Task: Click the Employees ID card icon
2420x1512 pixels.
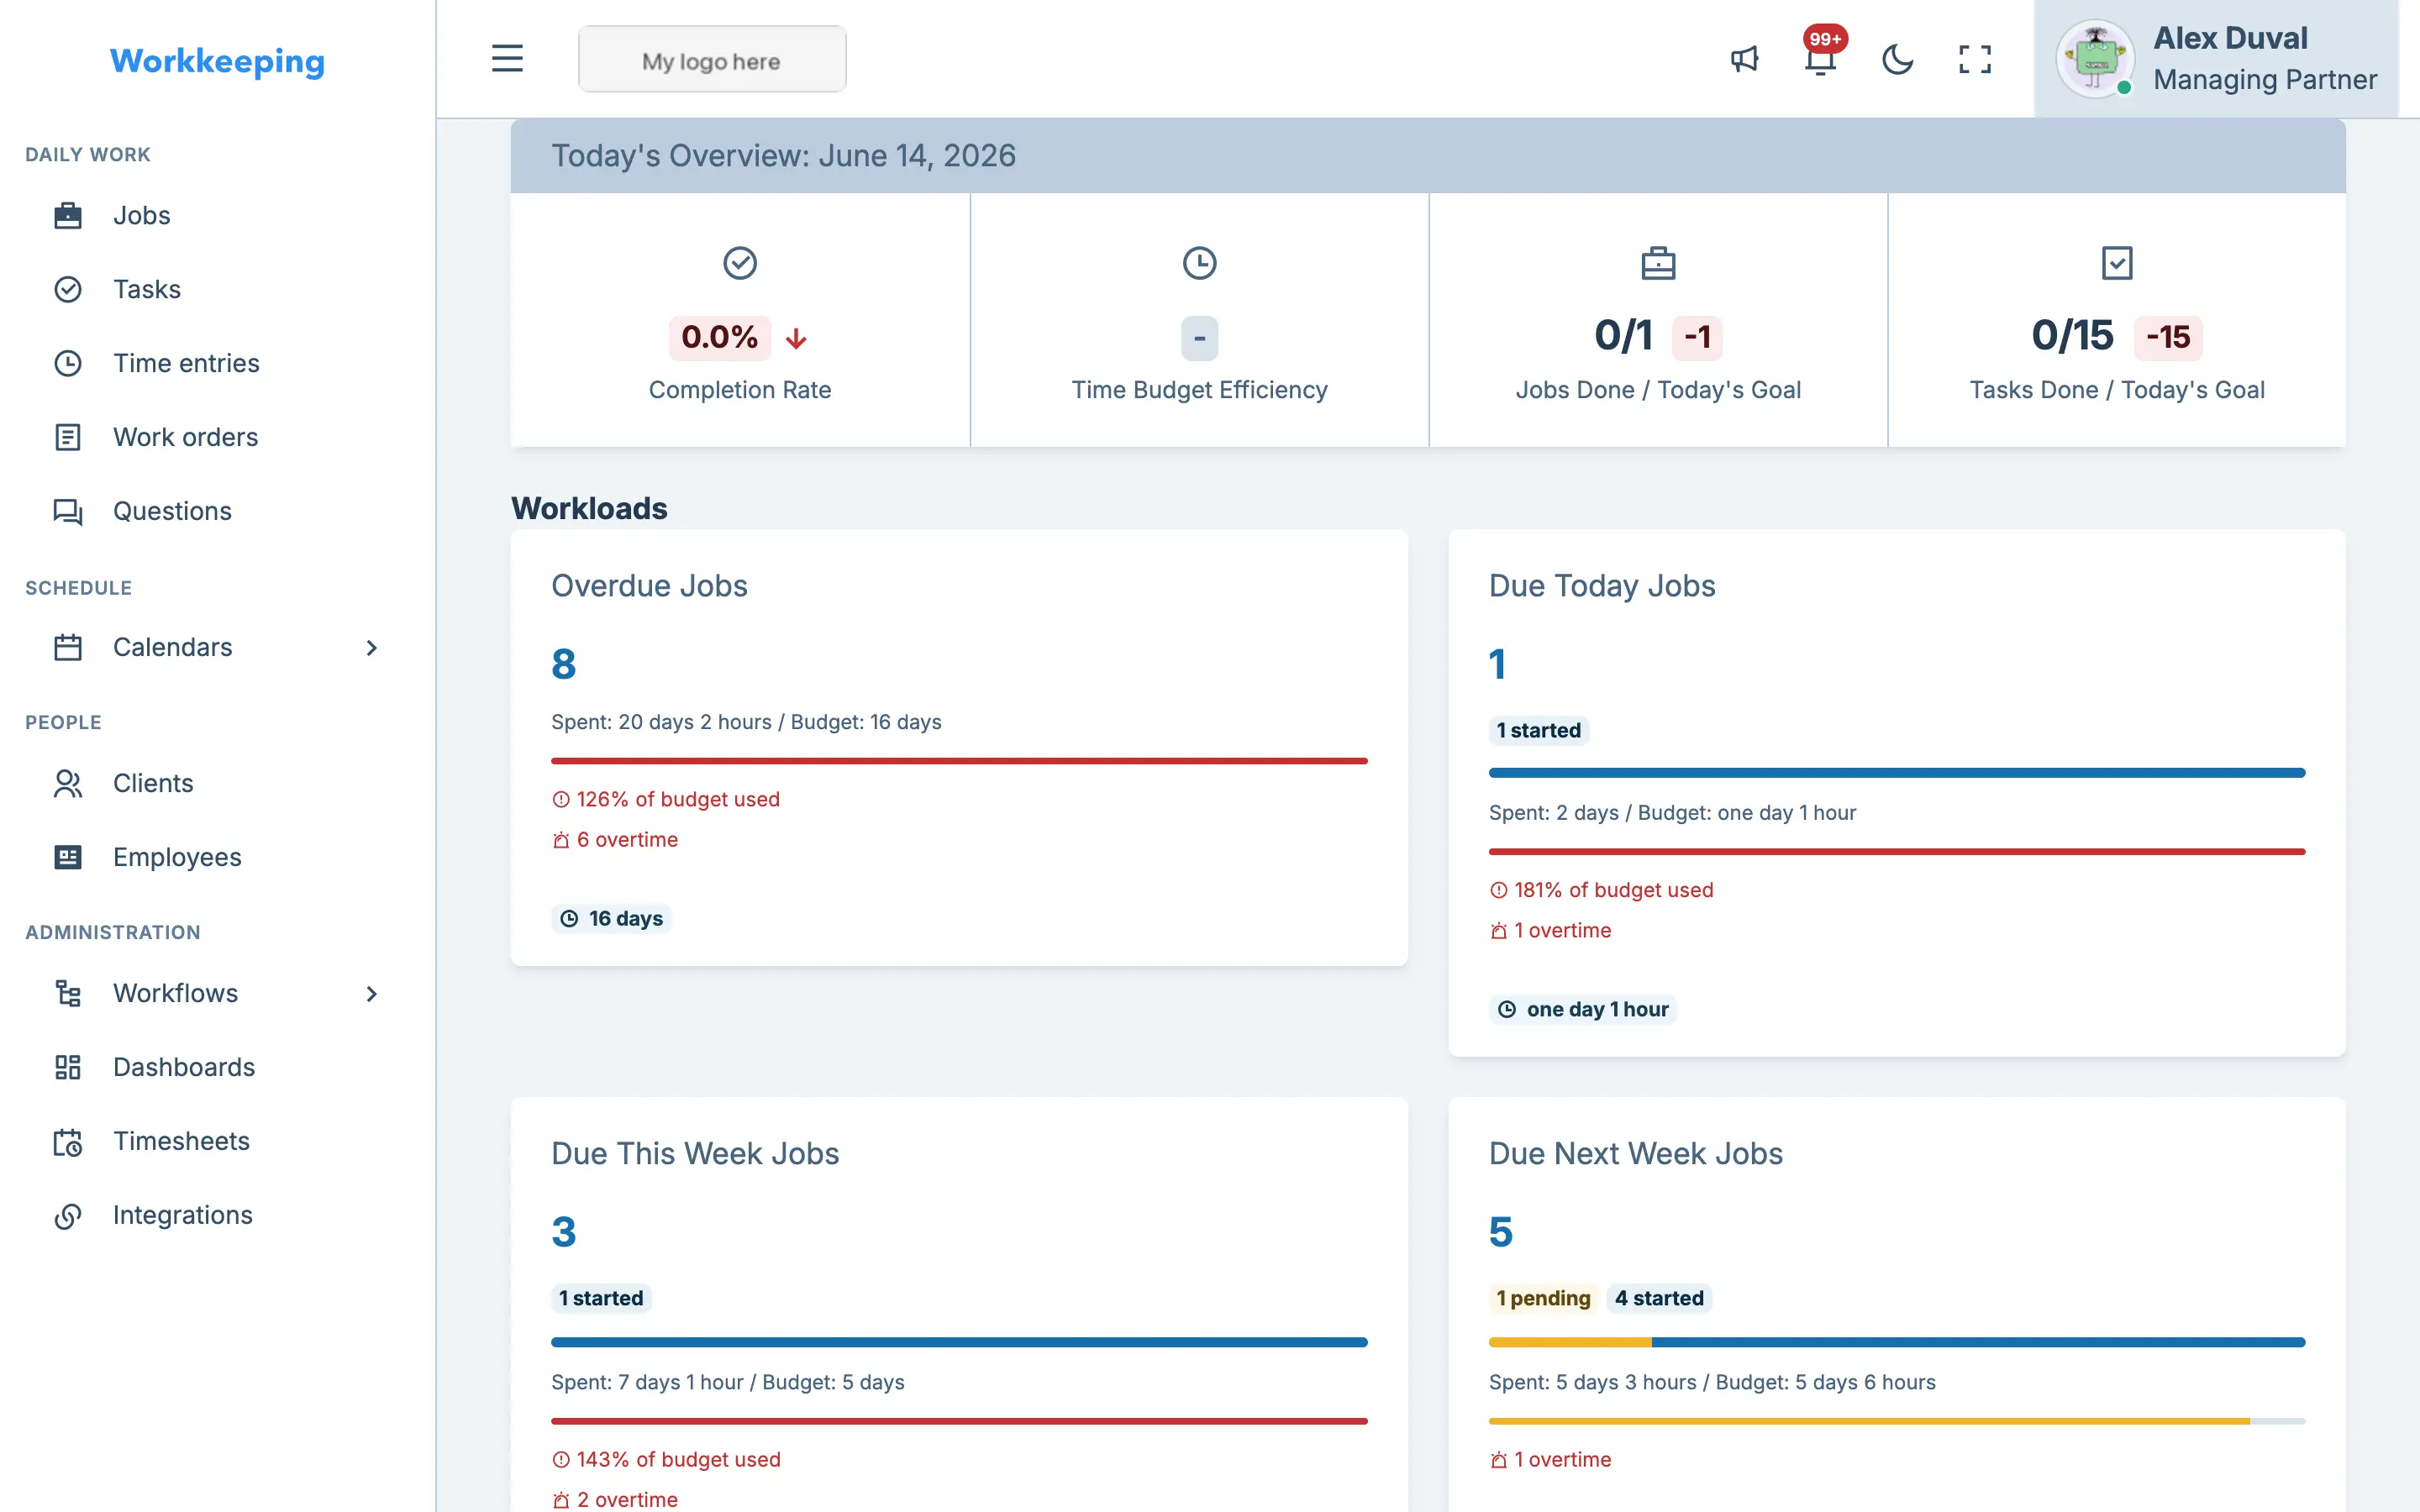Action: click(x=67, y=857)
